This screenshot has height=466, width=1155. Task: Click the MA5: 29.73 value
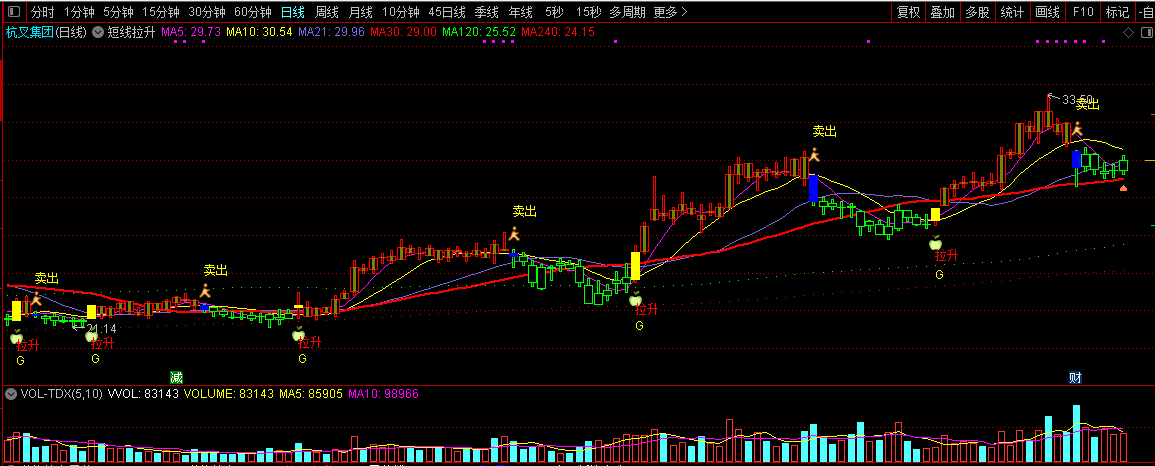[x=191, y=32]
